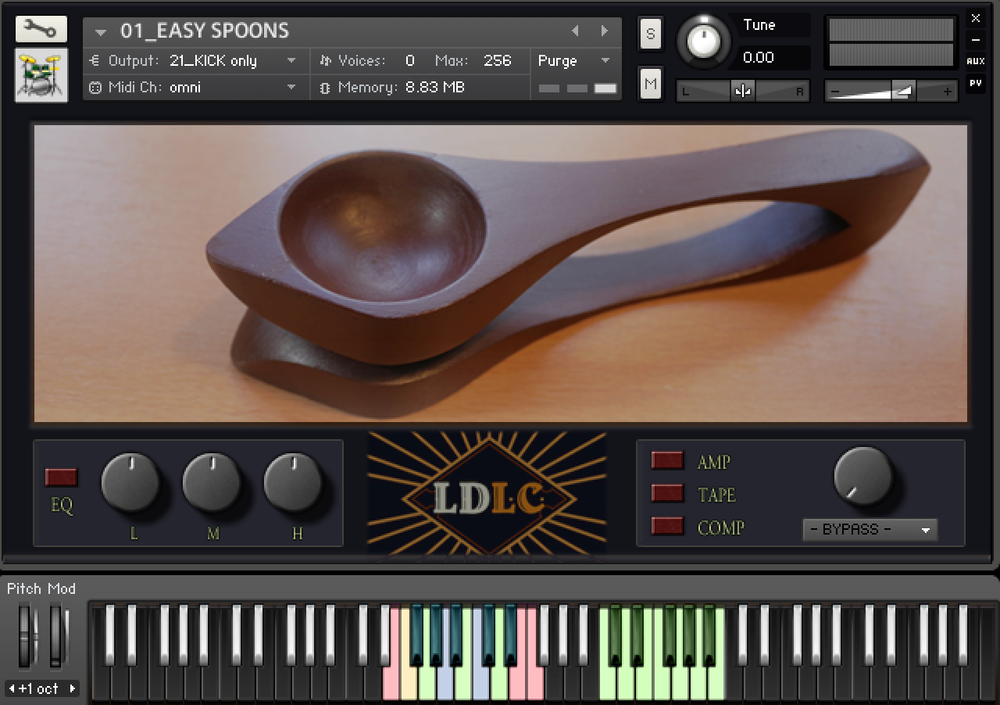This screenshot has width=1000, height=705.
Task: Solo the instrument with the S button
Action: pos(650,33)
